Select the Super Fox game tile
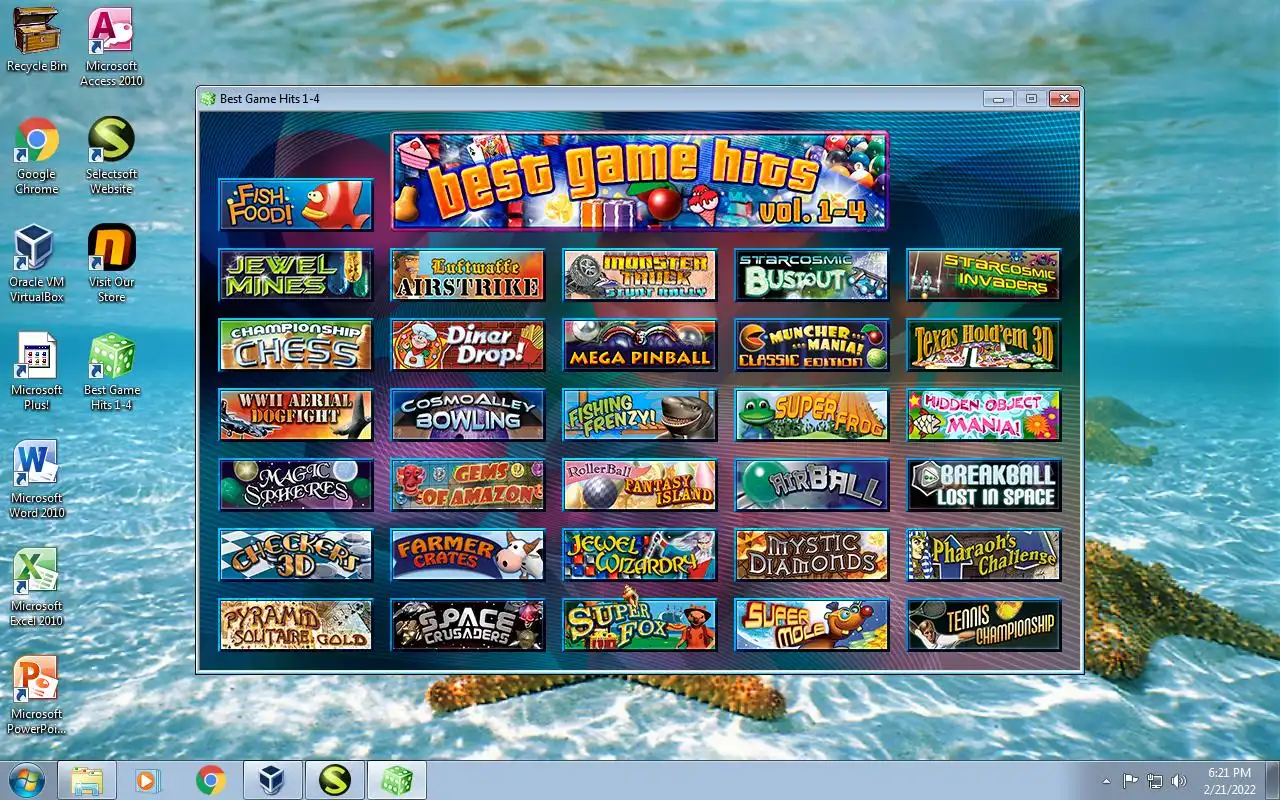The width and height of the screenshot is (1280, 800). [640, 625]
